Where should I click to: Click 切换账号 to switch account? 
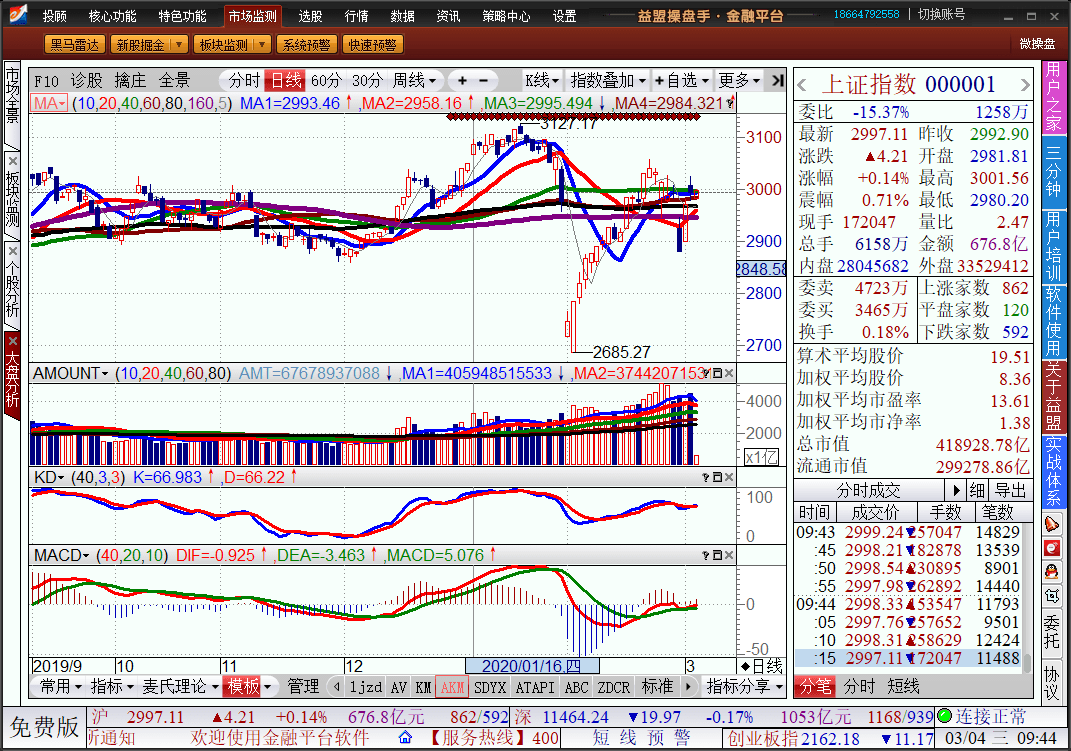[x=941, y=14]
